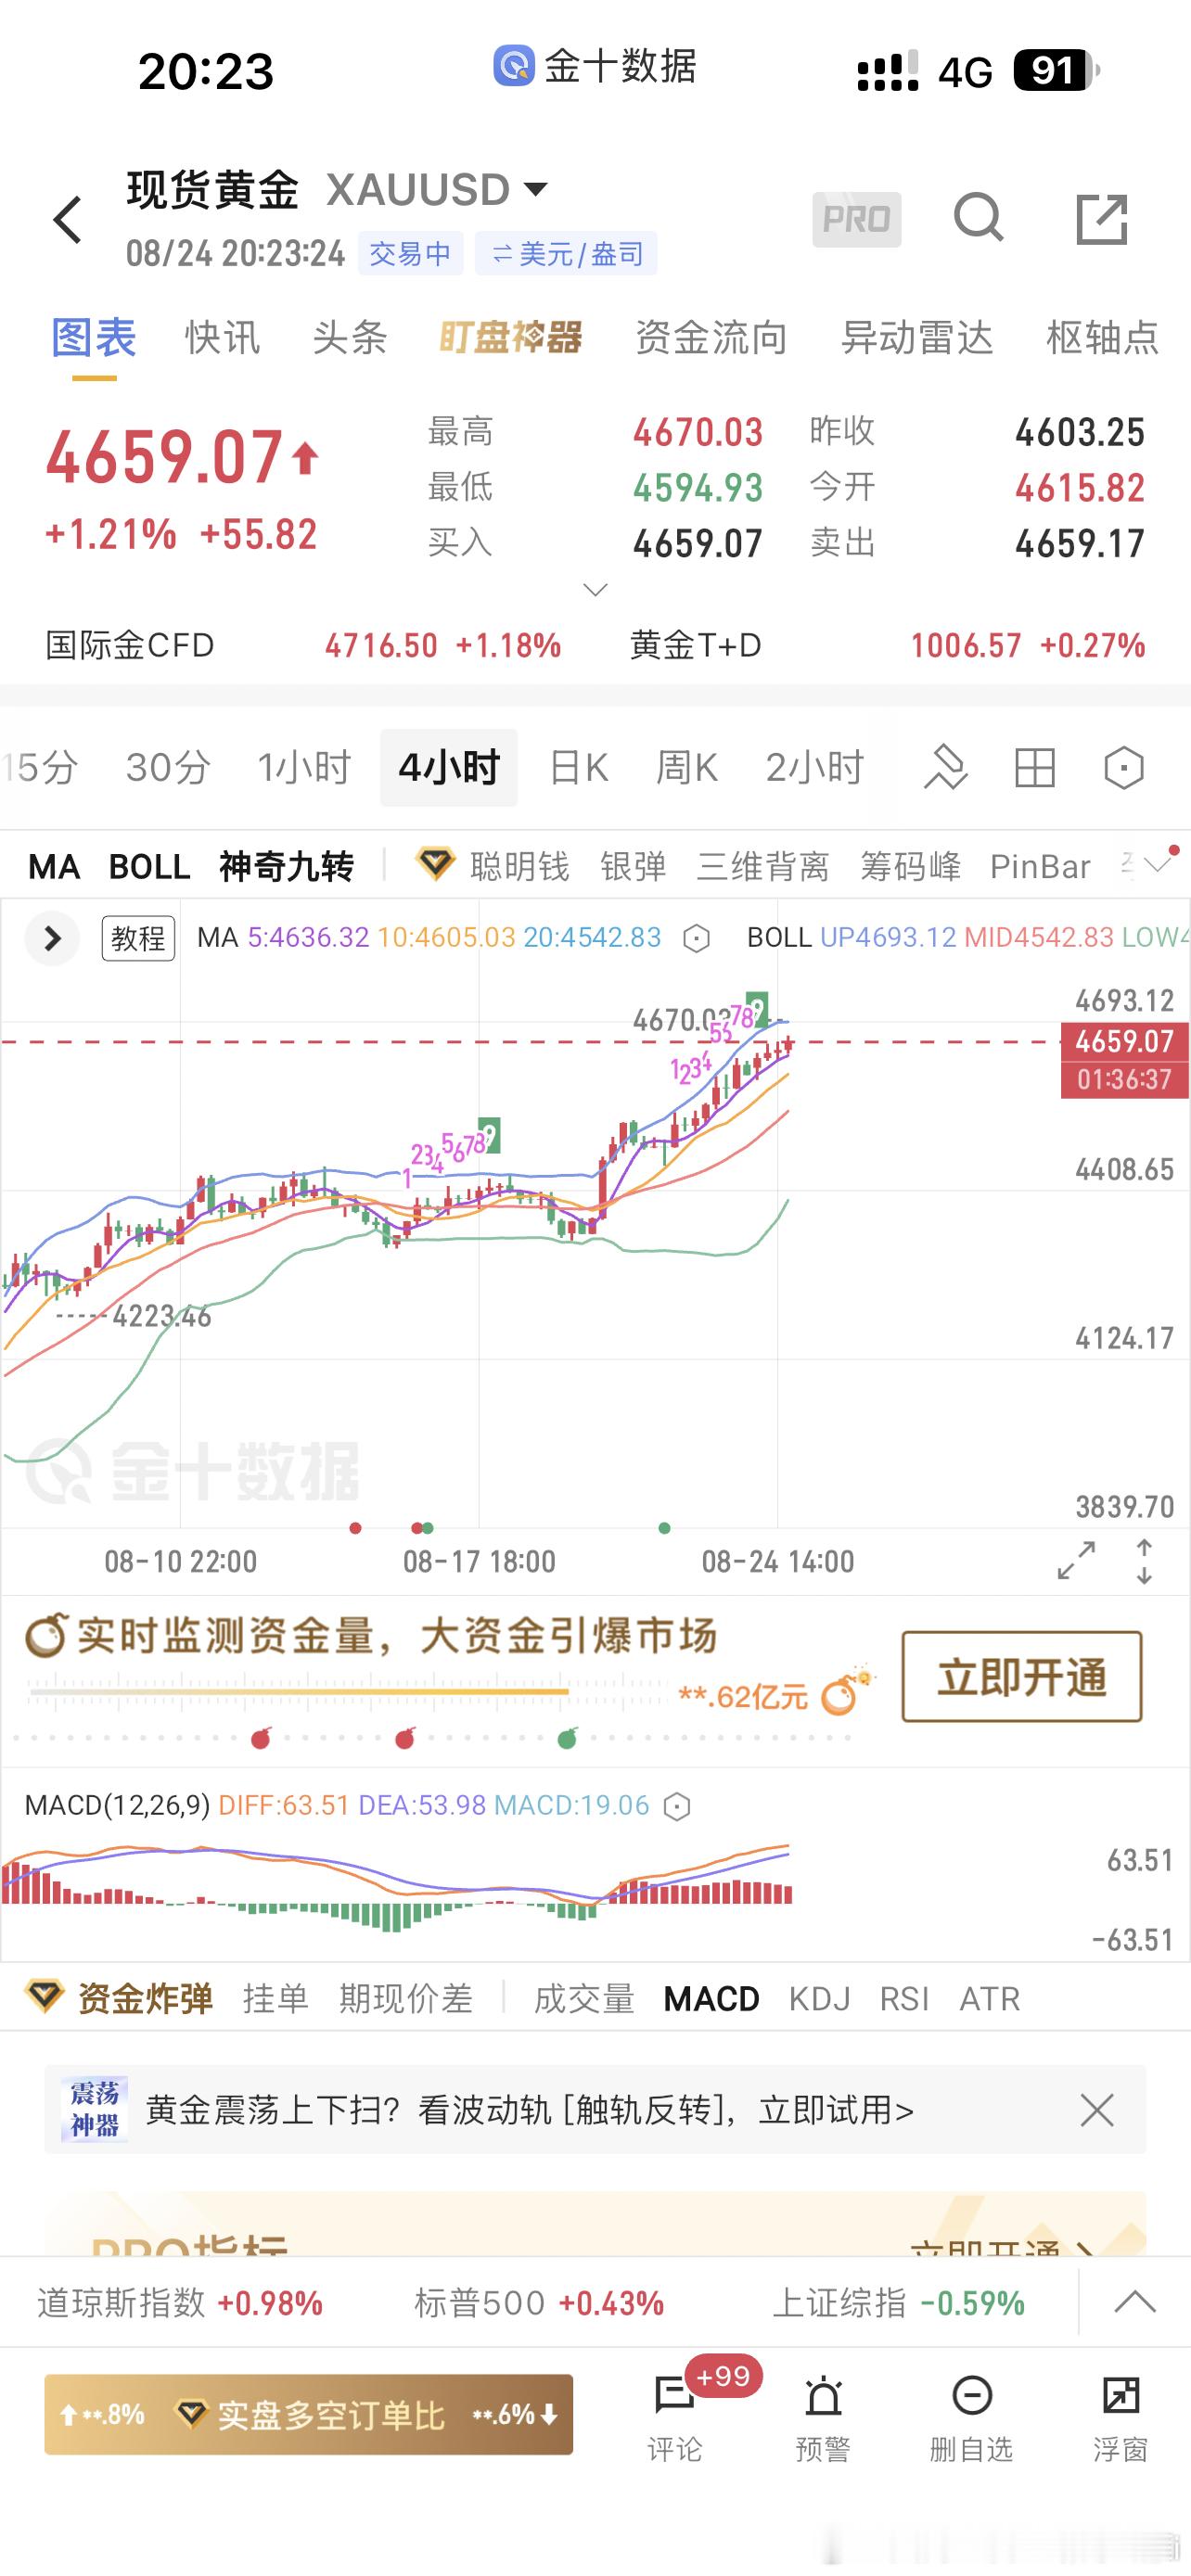Tap the fullscreen chart expand icon
1191x2576 pixels.
pyautogui.click(x=1076, y=1560)
